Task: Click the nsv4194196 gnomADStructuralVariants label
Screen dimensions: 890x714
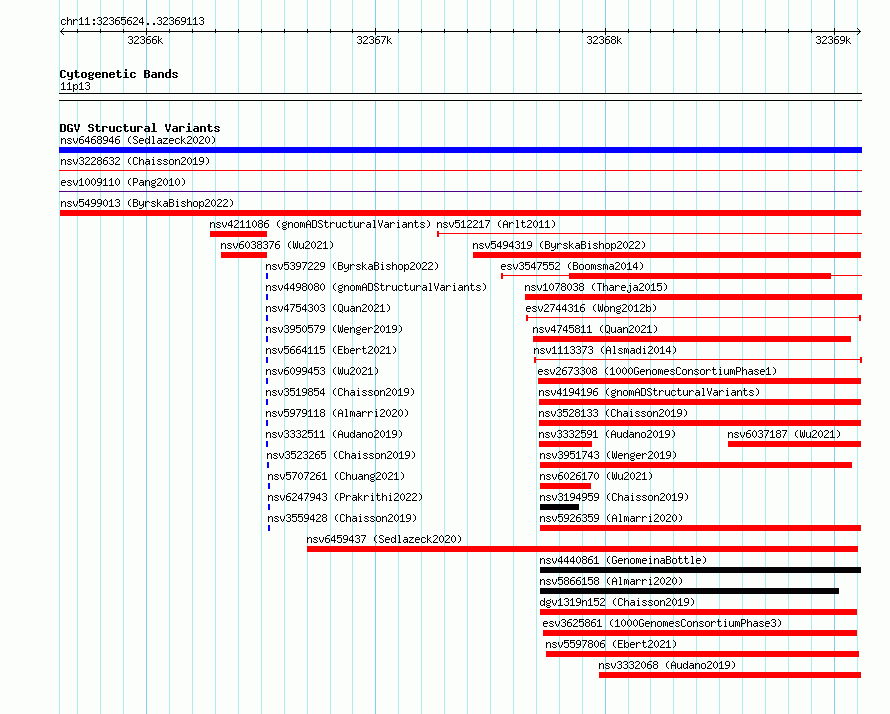Action: point(649,392)
